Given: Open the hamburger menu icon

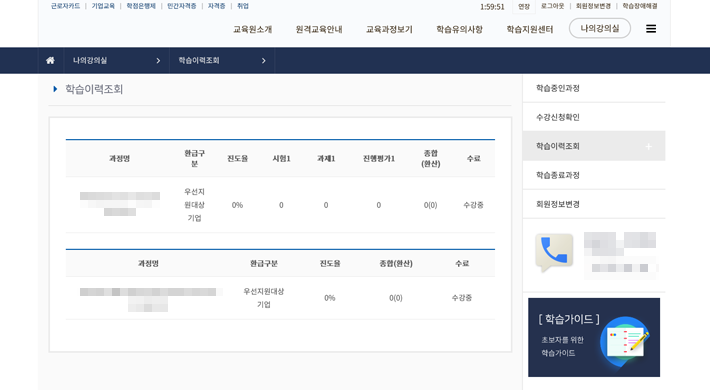Looking at the screenshot, I should click(651, 29).
